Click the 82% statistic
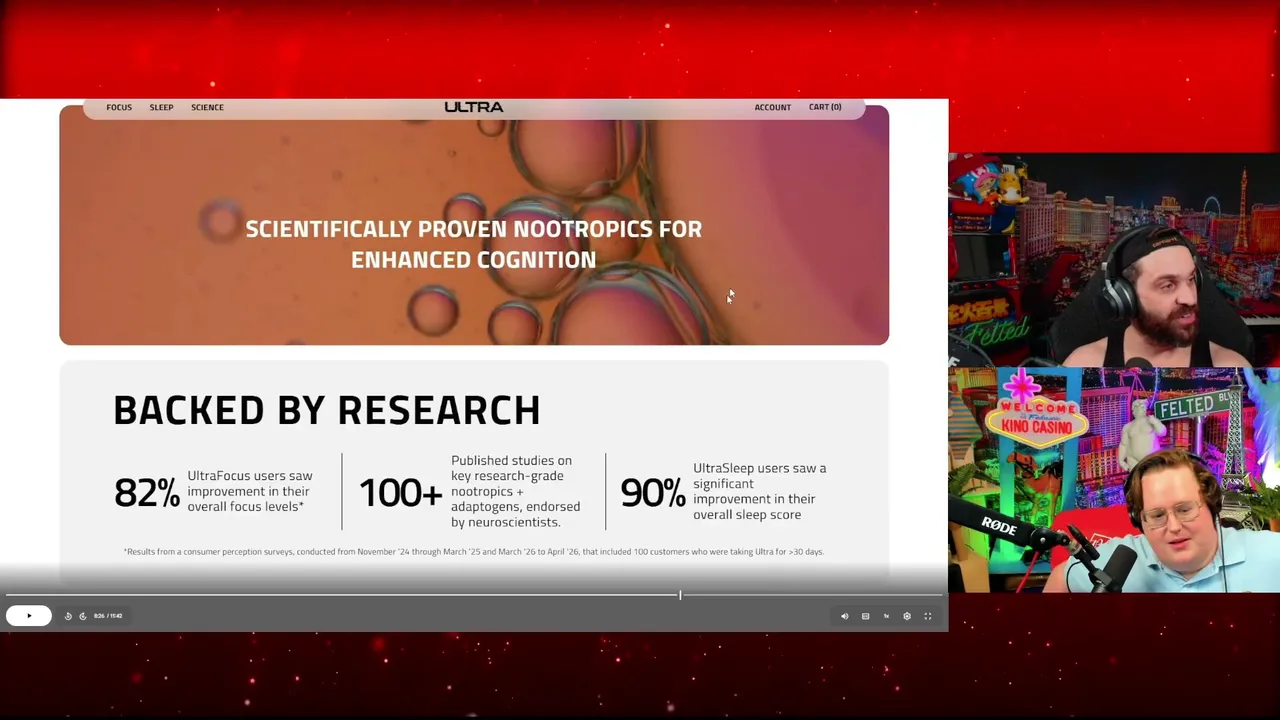Image resolution: width=1280 pixels, height=720 pixels. (147, 492)
